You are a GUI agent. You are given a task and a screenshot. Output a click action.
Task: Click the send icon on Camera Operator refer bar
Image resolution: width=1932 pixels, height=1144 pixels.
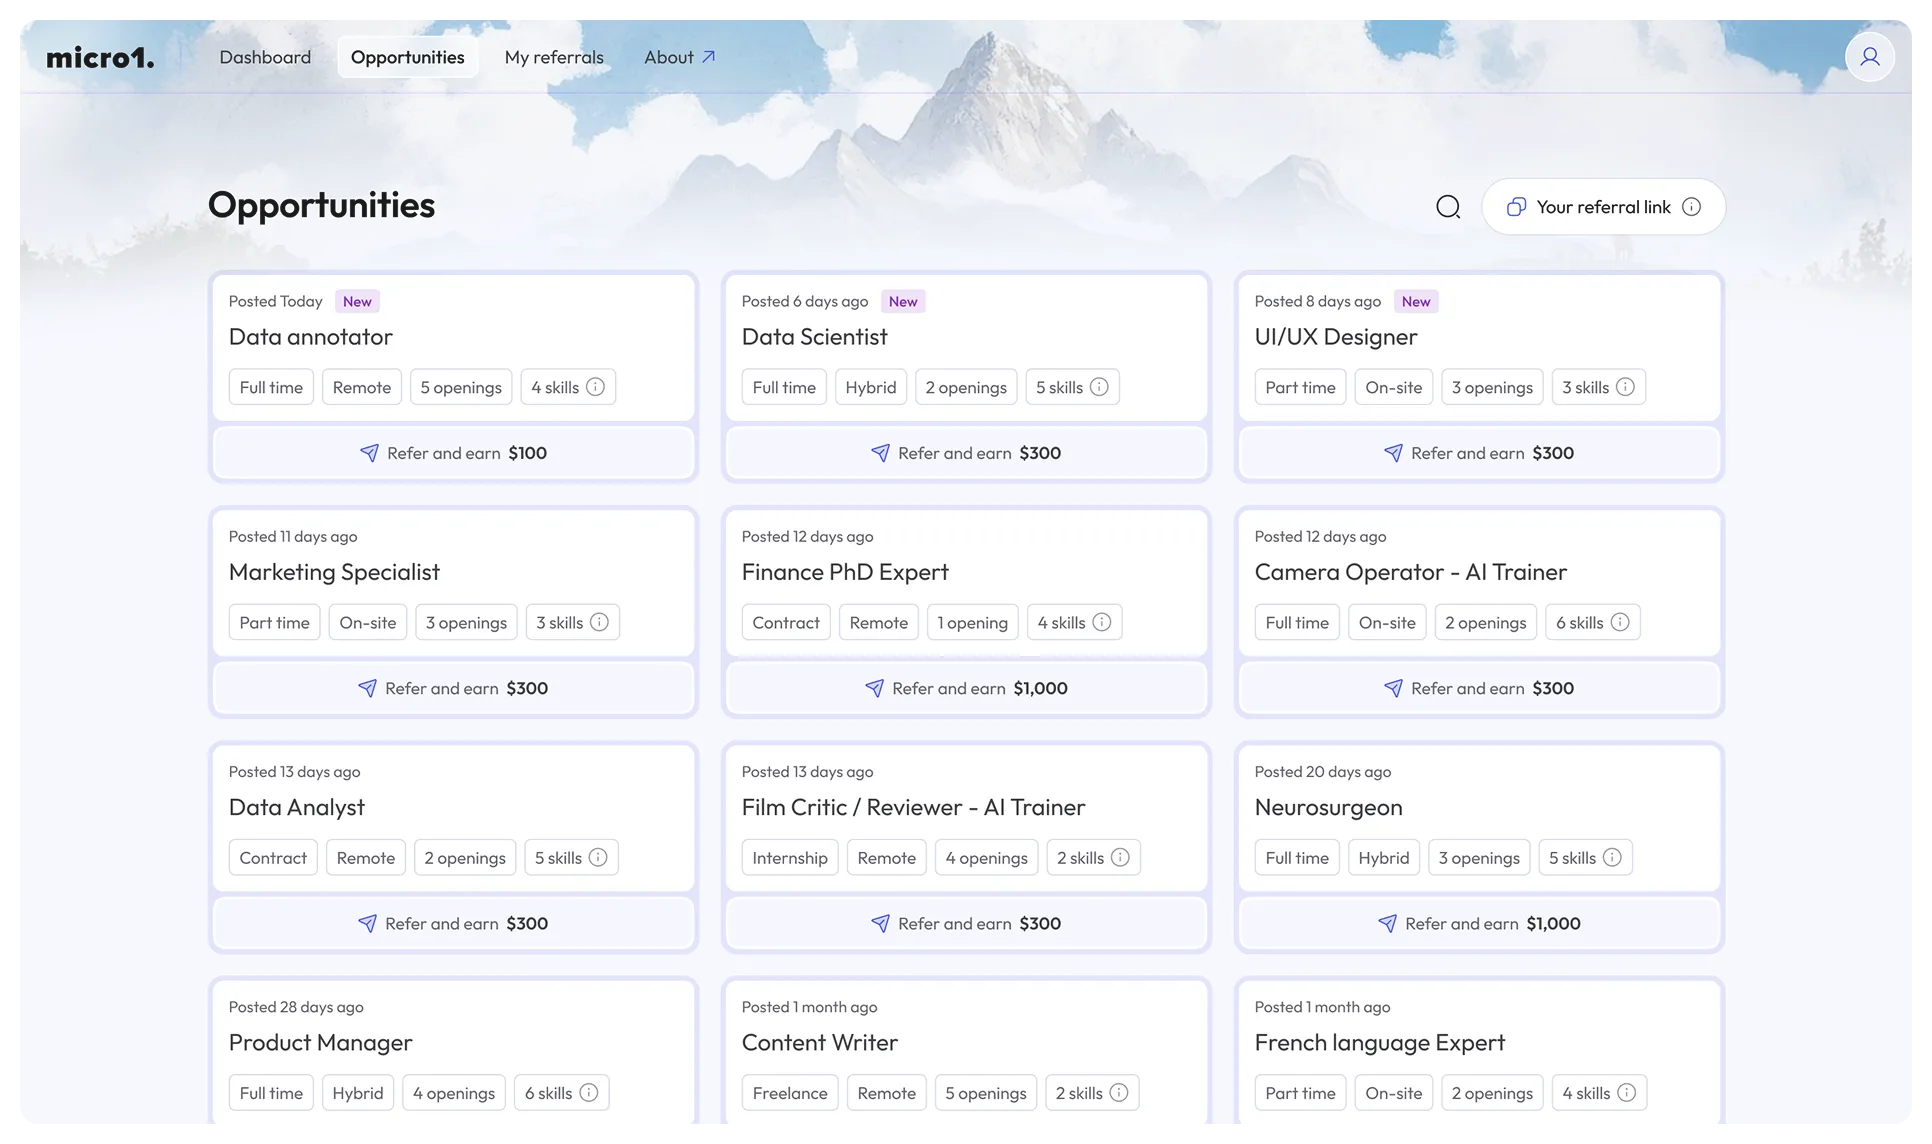point(1392,688)
